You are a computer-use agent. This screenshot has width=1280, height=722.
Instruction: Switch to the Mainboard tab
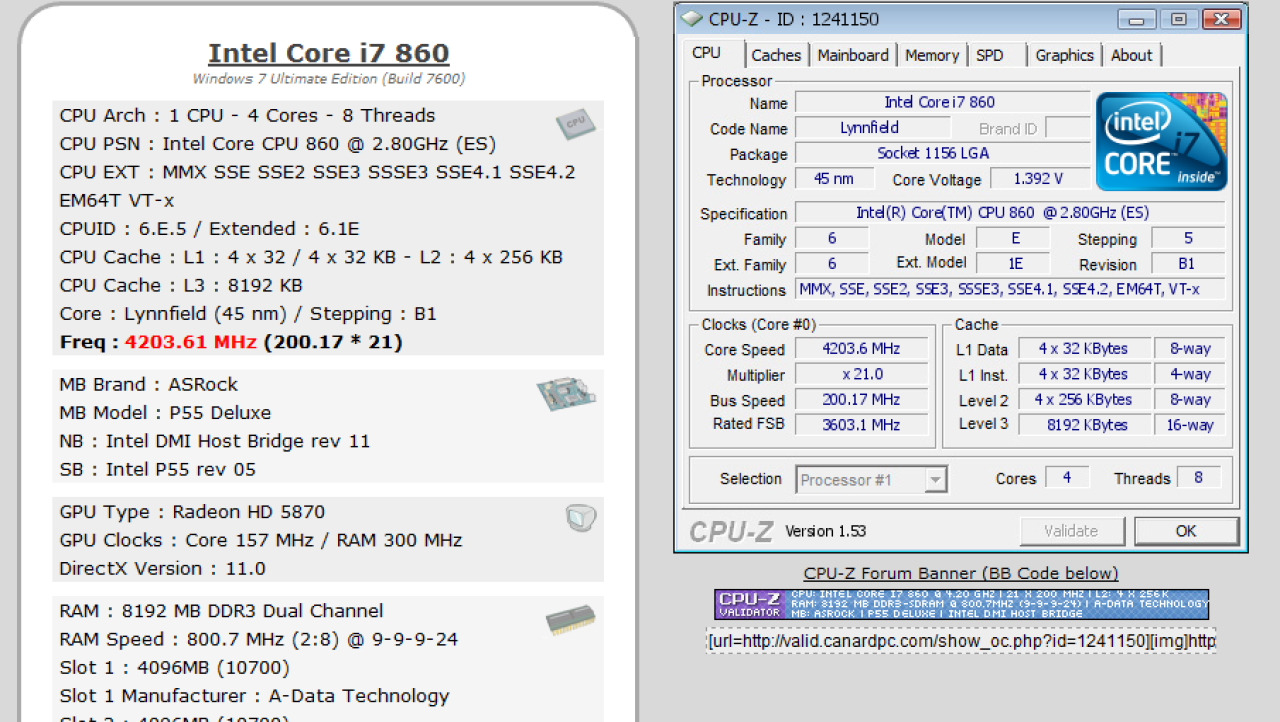tap(853, 55)
